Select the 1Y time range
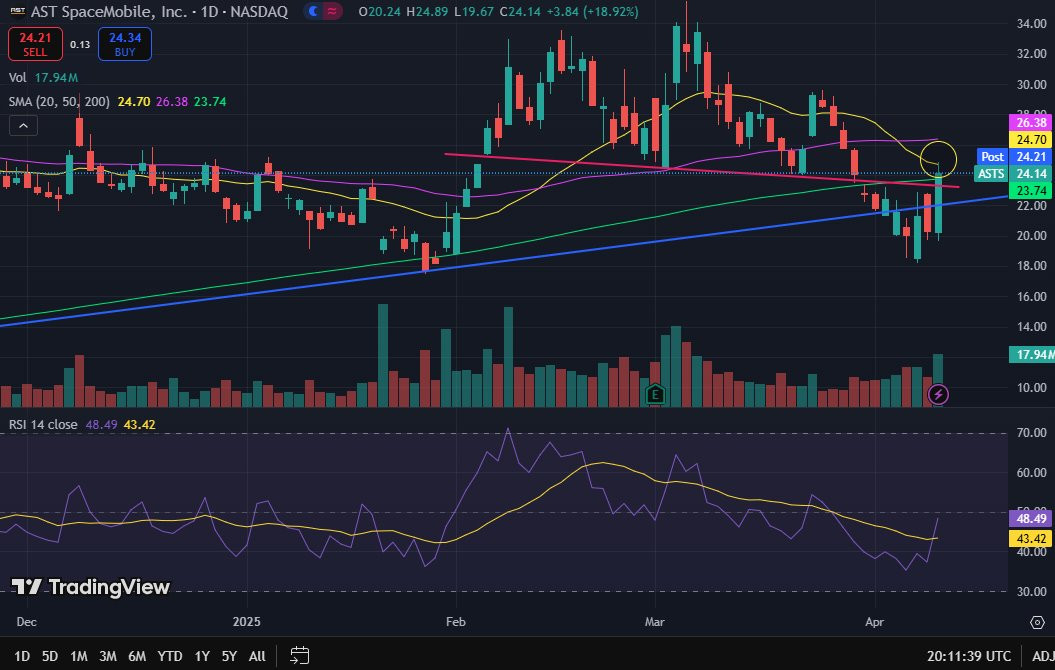Screen dimensions: 1055x670 pos(202,656)
